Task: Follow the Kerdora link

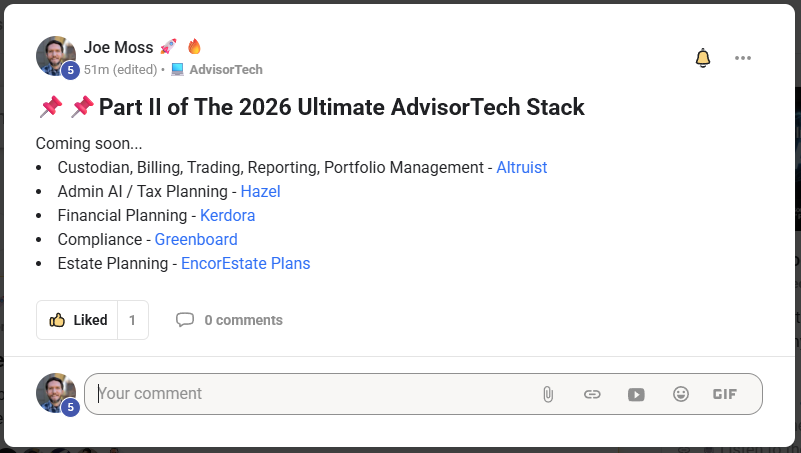Action: pyautogui.click(x=227, y=216)
